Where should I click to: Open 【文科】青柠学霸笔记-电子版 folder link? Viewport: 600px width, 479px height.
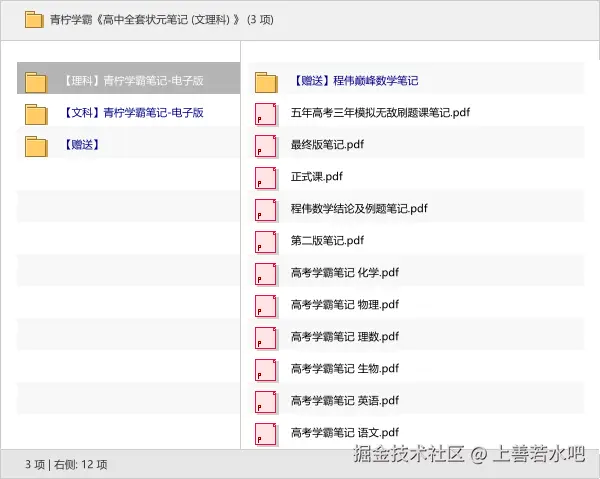pos(132,113)
